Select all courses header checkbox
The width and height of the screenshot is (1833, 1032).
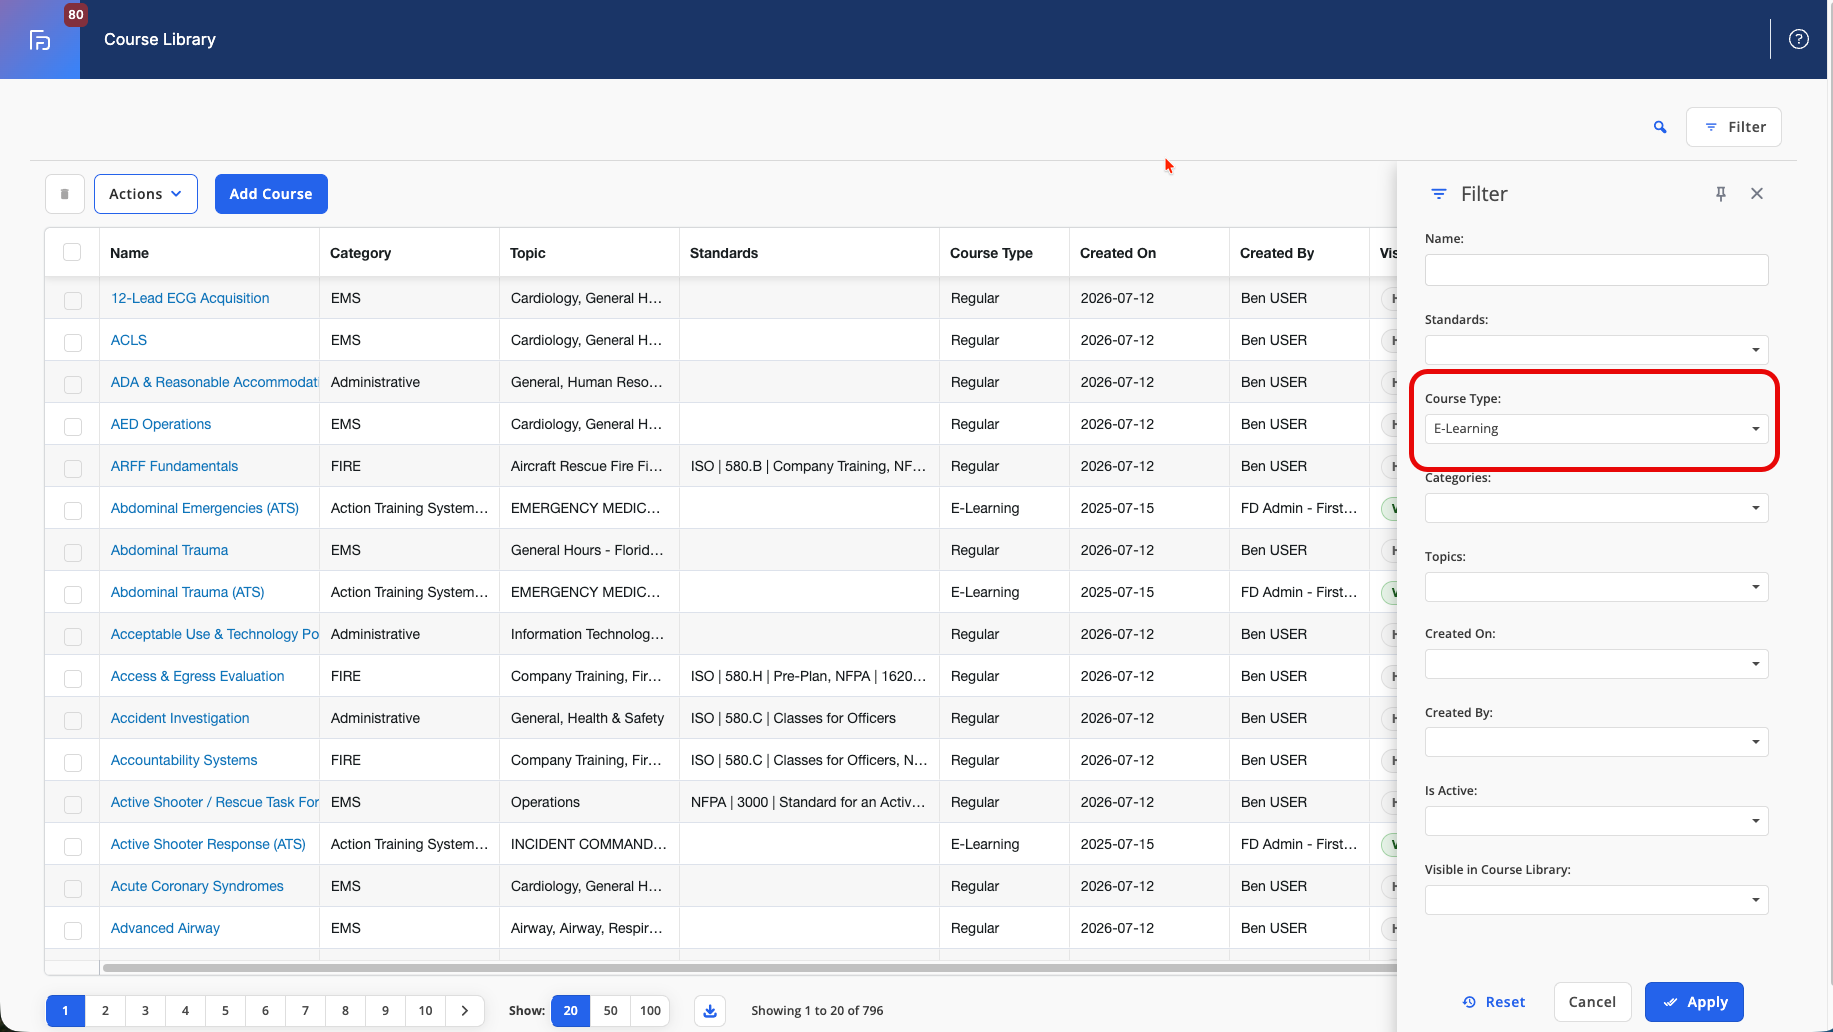point(72,252)
